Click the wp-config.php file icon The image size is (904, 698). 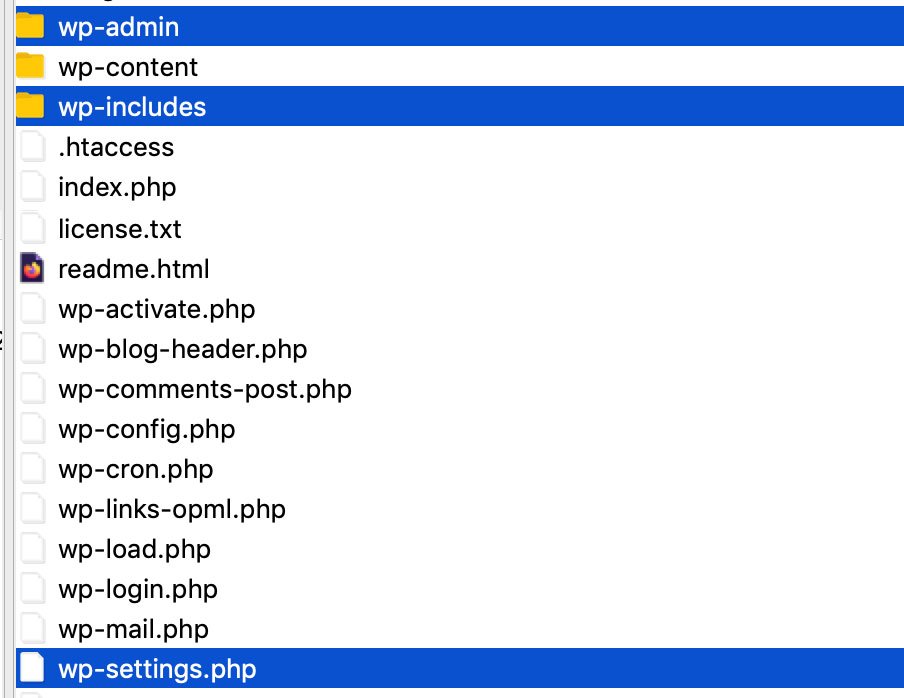point(32,428)
